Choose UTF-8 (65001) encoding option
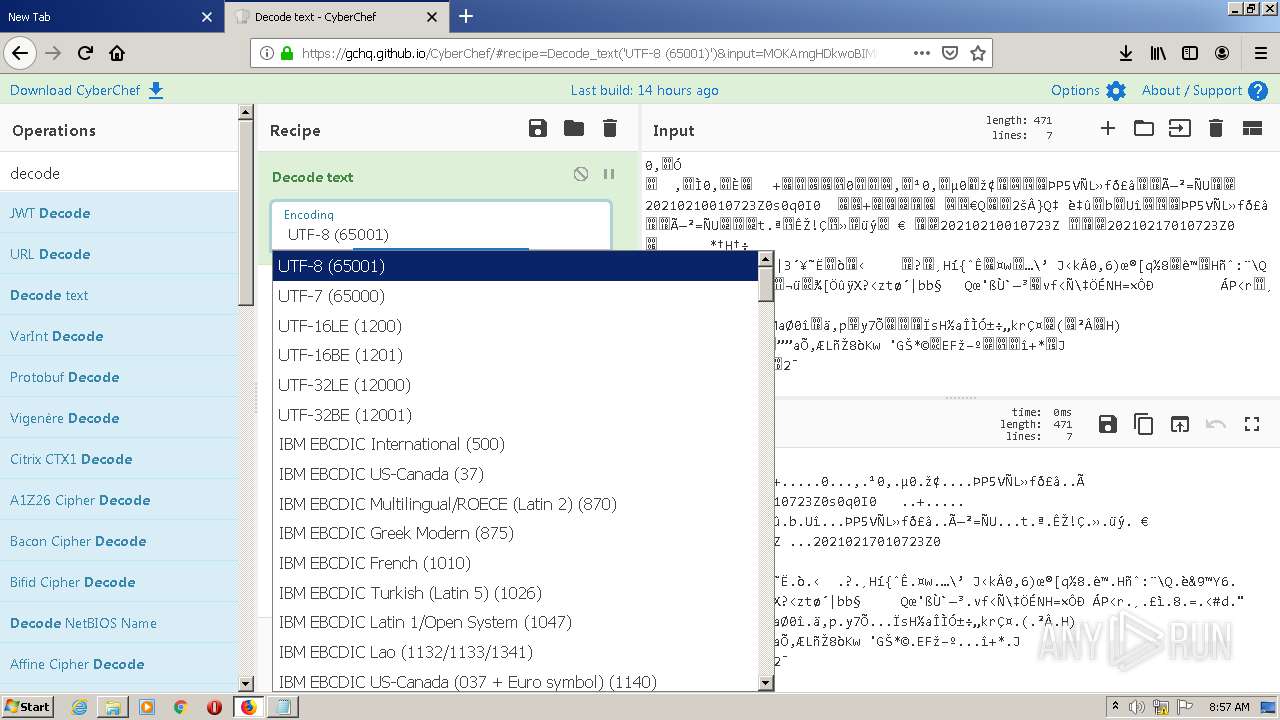 coord(516,266)
